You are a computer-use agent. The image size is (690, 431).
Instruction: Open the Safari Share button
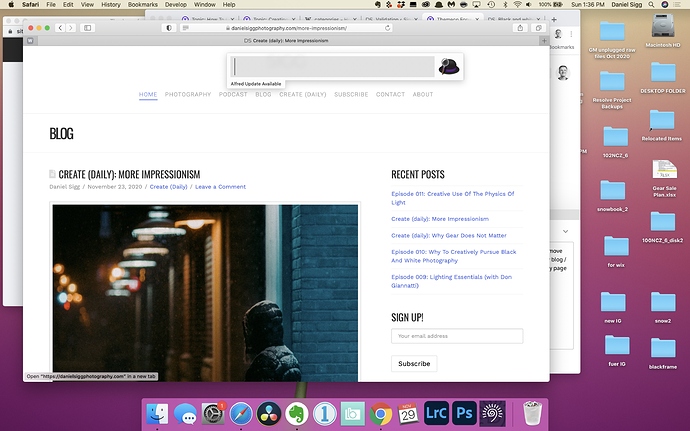[520, 28]
